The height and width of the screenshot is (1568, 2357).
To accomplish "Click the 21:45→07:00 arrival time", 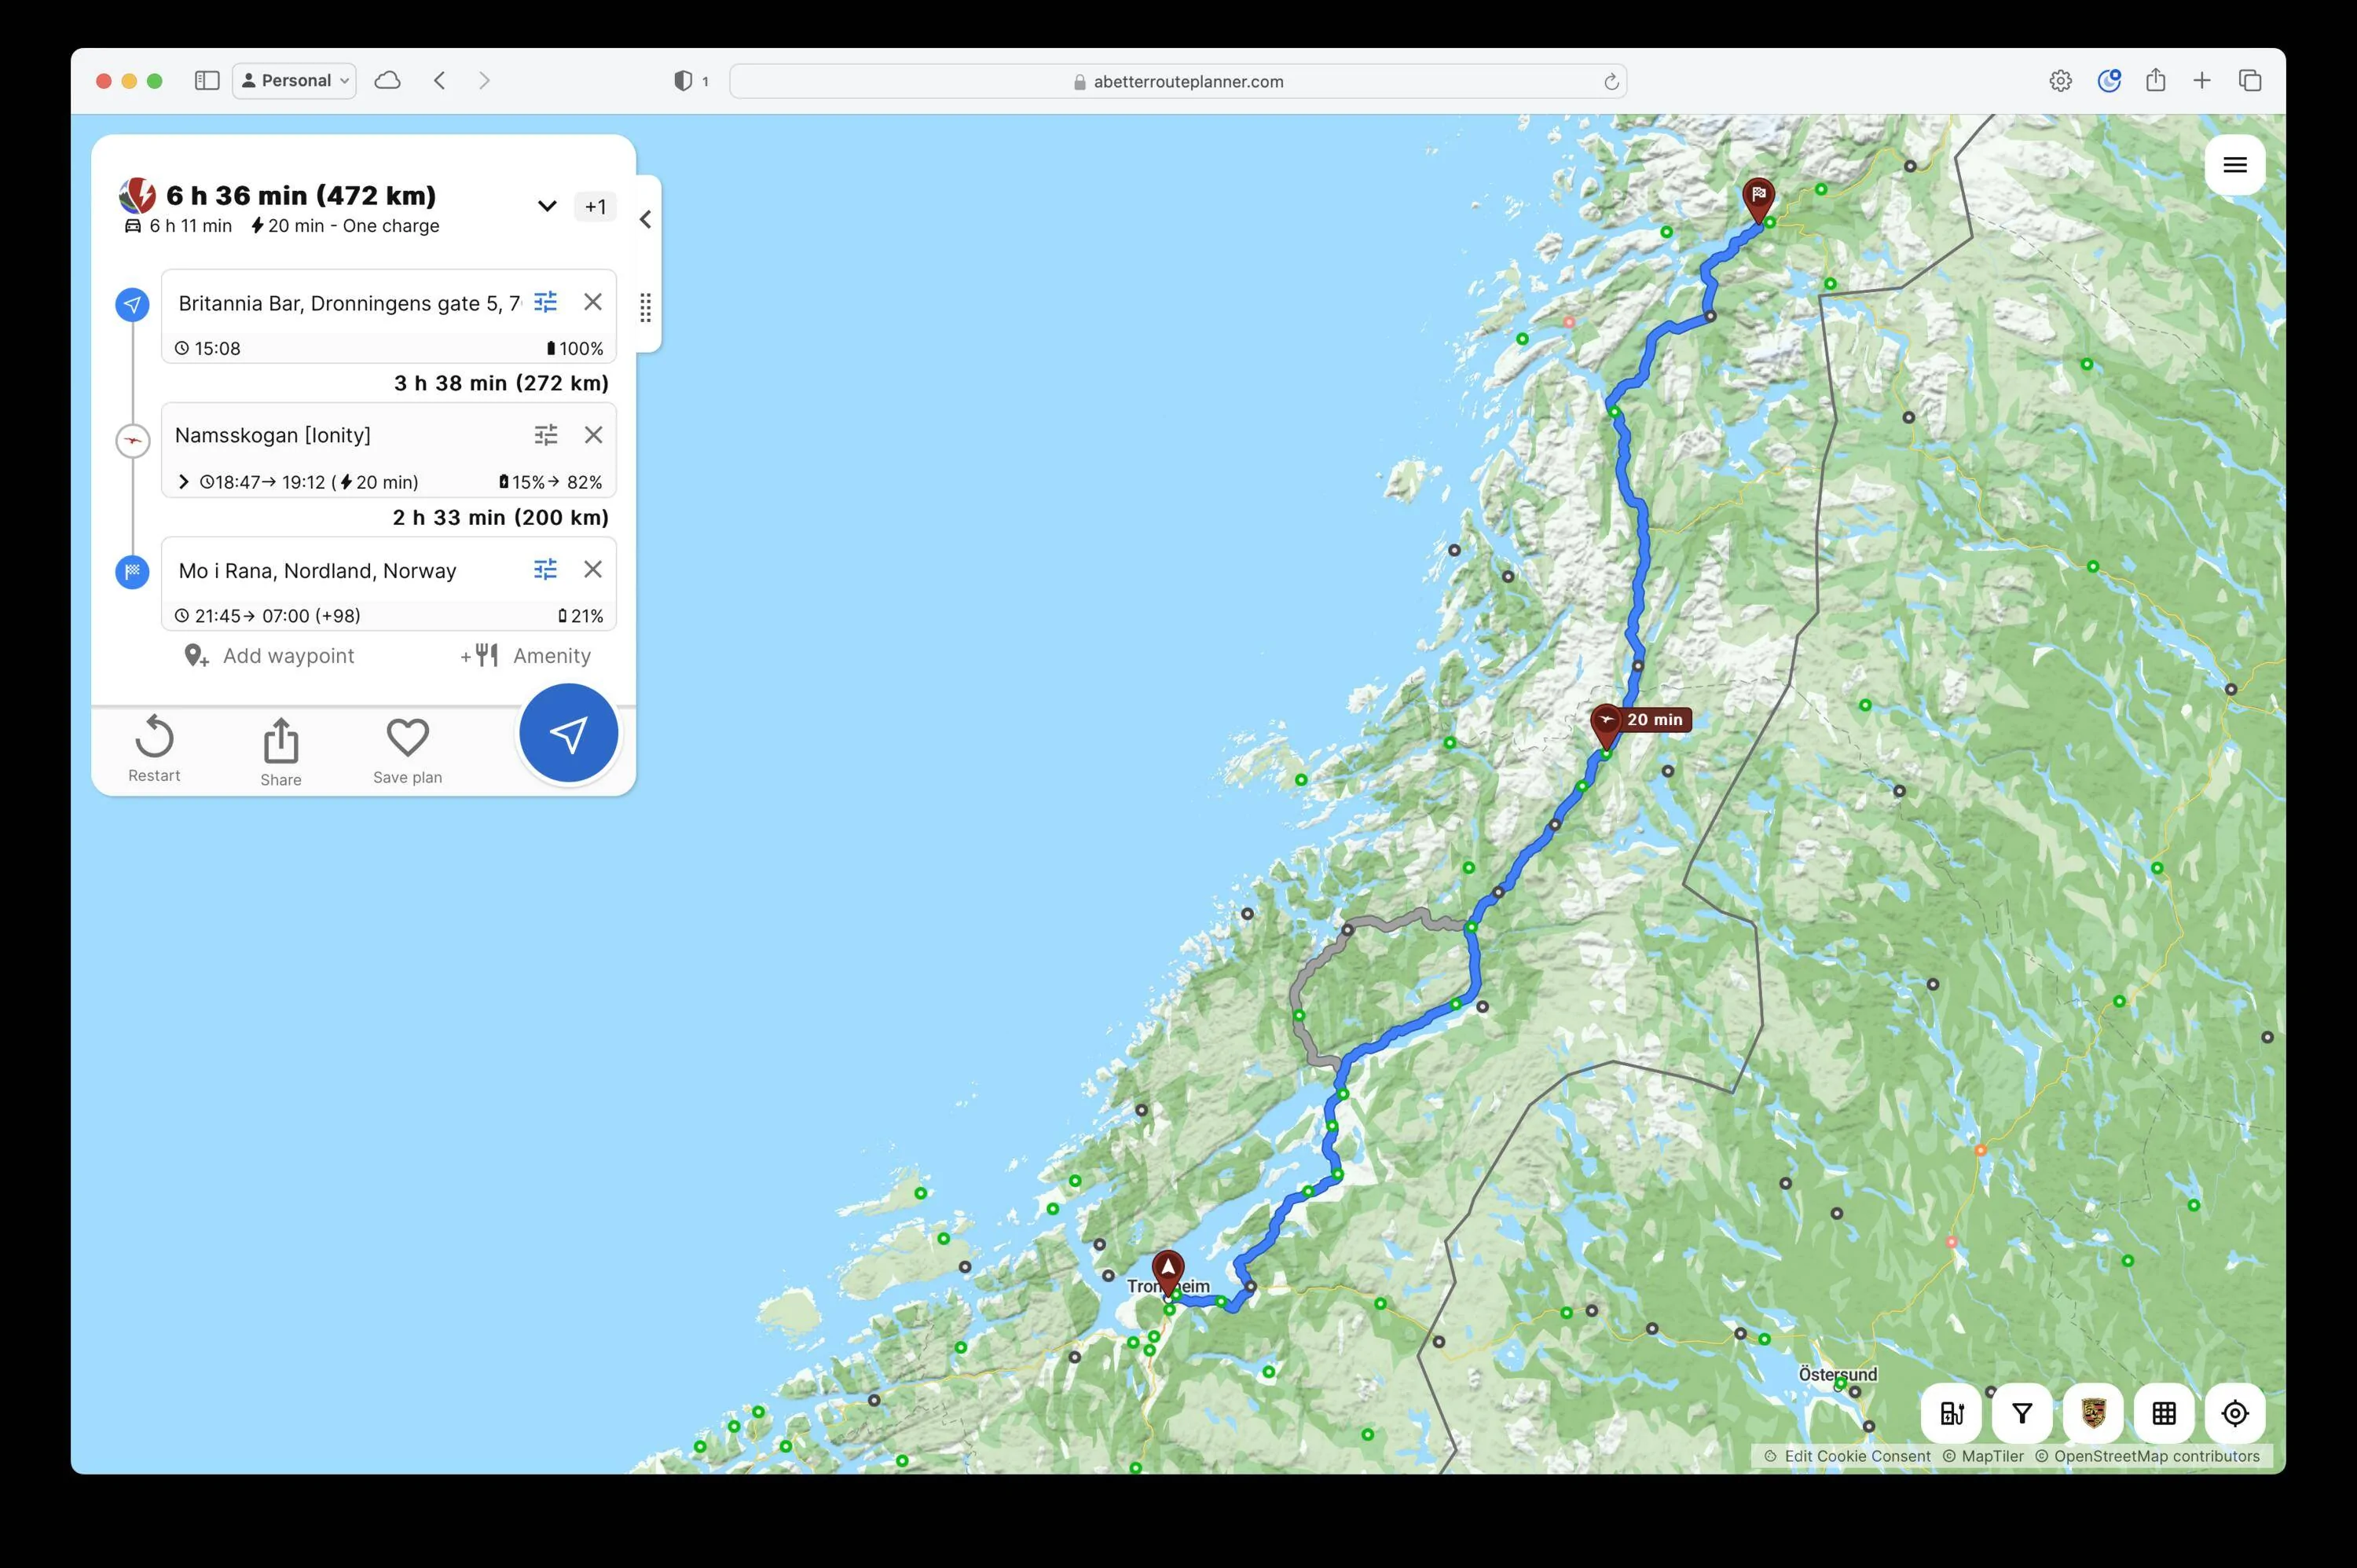I will (267, 616).
